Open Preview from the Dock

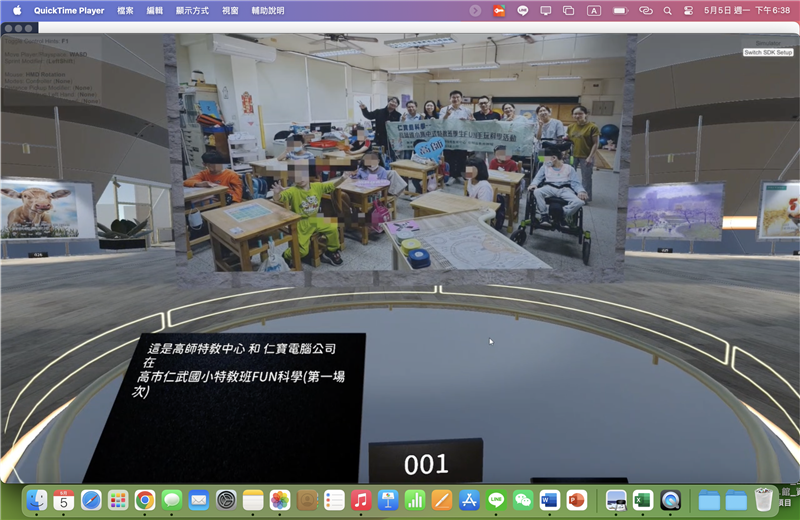[x=616, y=500]
